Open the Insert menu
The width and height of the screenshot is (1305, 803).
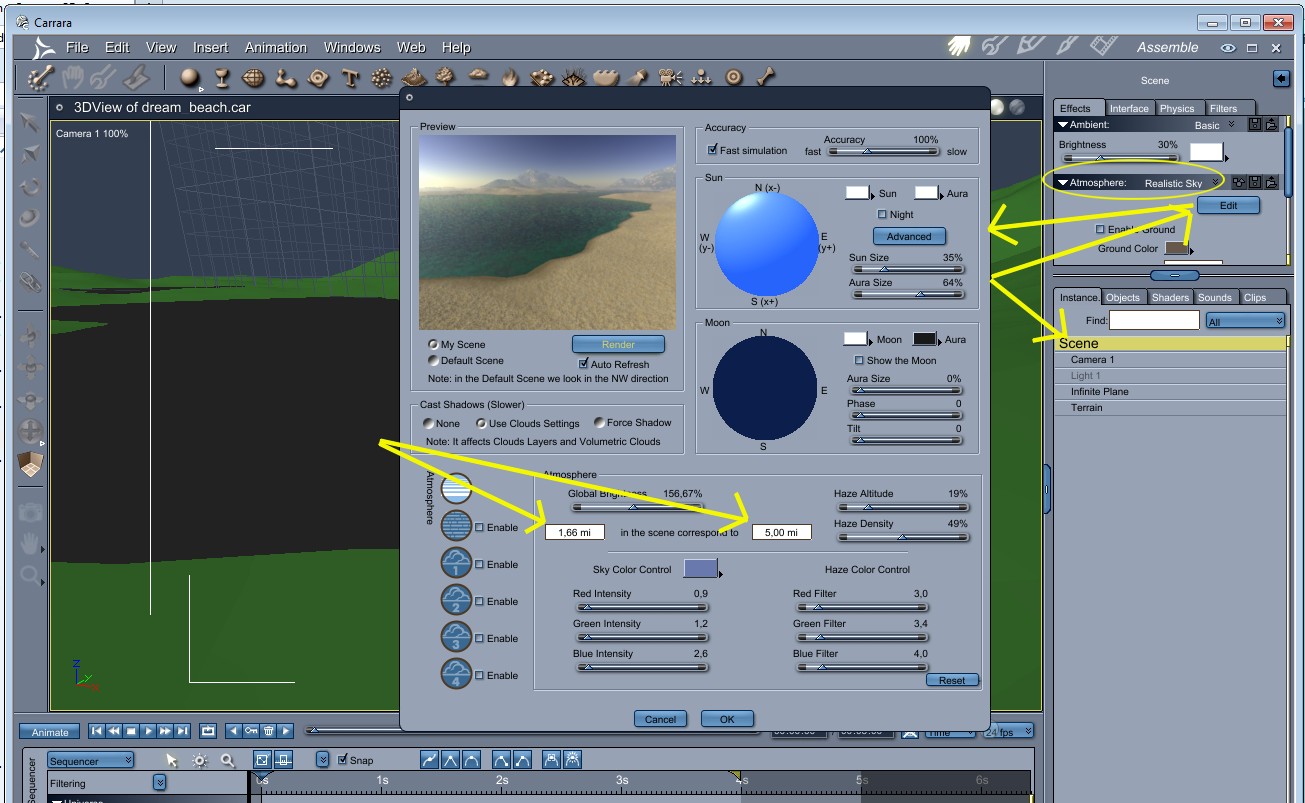pyautogui.click(x=210, y=47)
